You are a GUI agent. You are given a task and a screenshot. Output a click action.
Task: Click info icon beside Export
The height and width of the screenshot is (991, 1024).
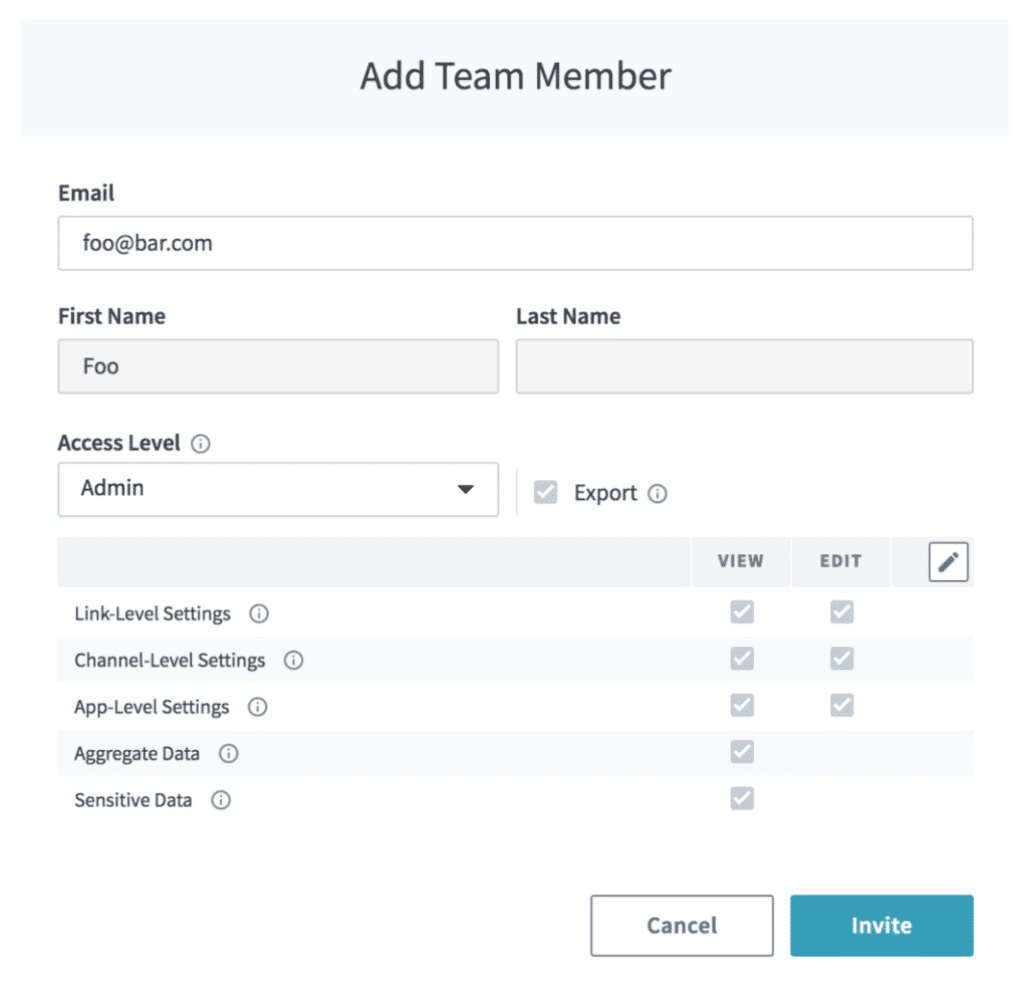657,494
